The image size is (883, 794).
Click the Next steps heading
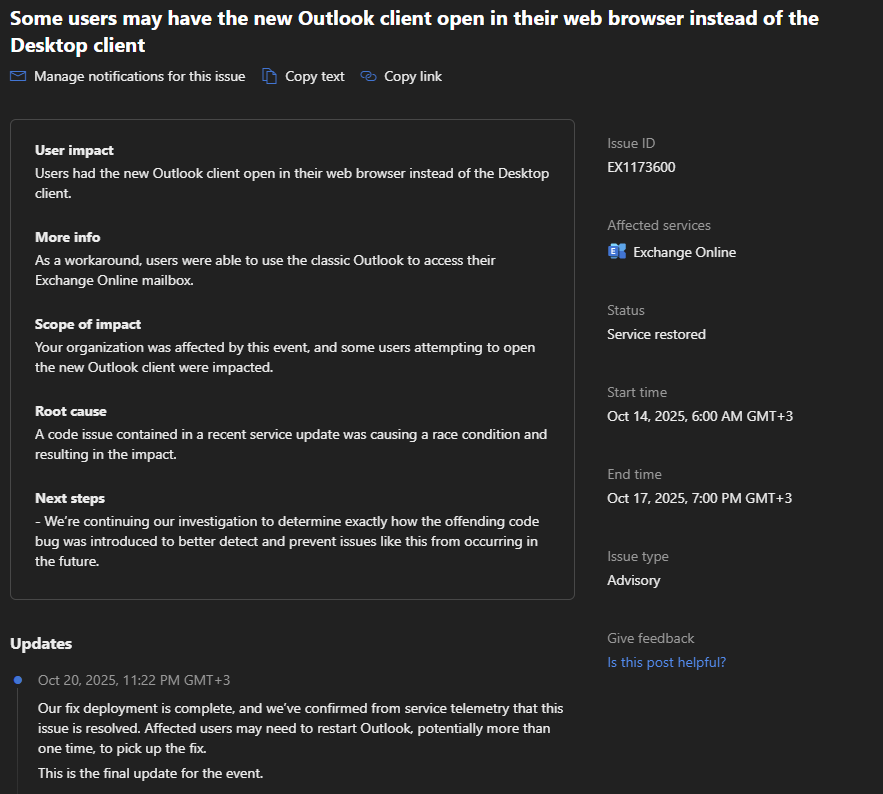point(70,498)
